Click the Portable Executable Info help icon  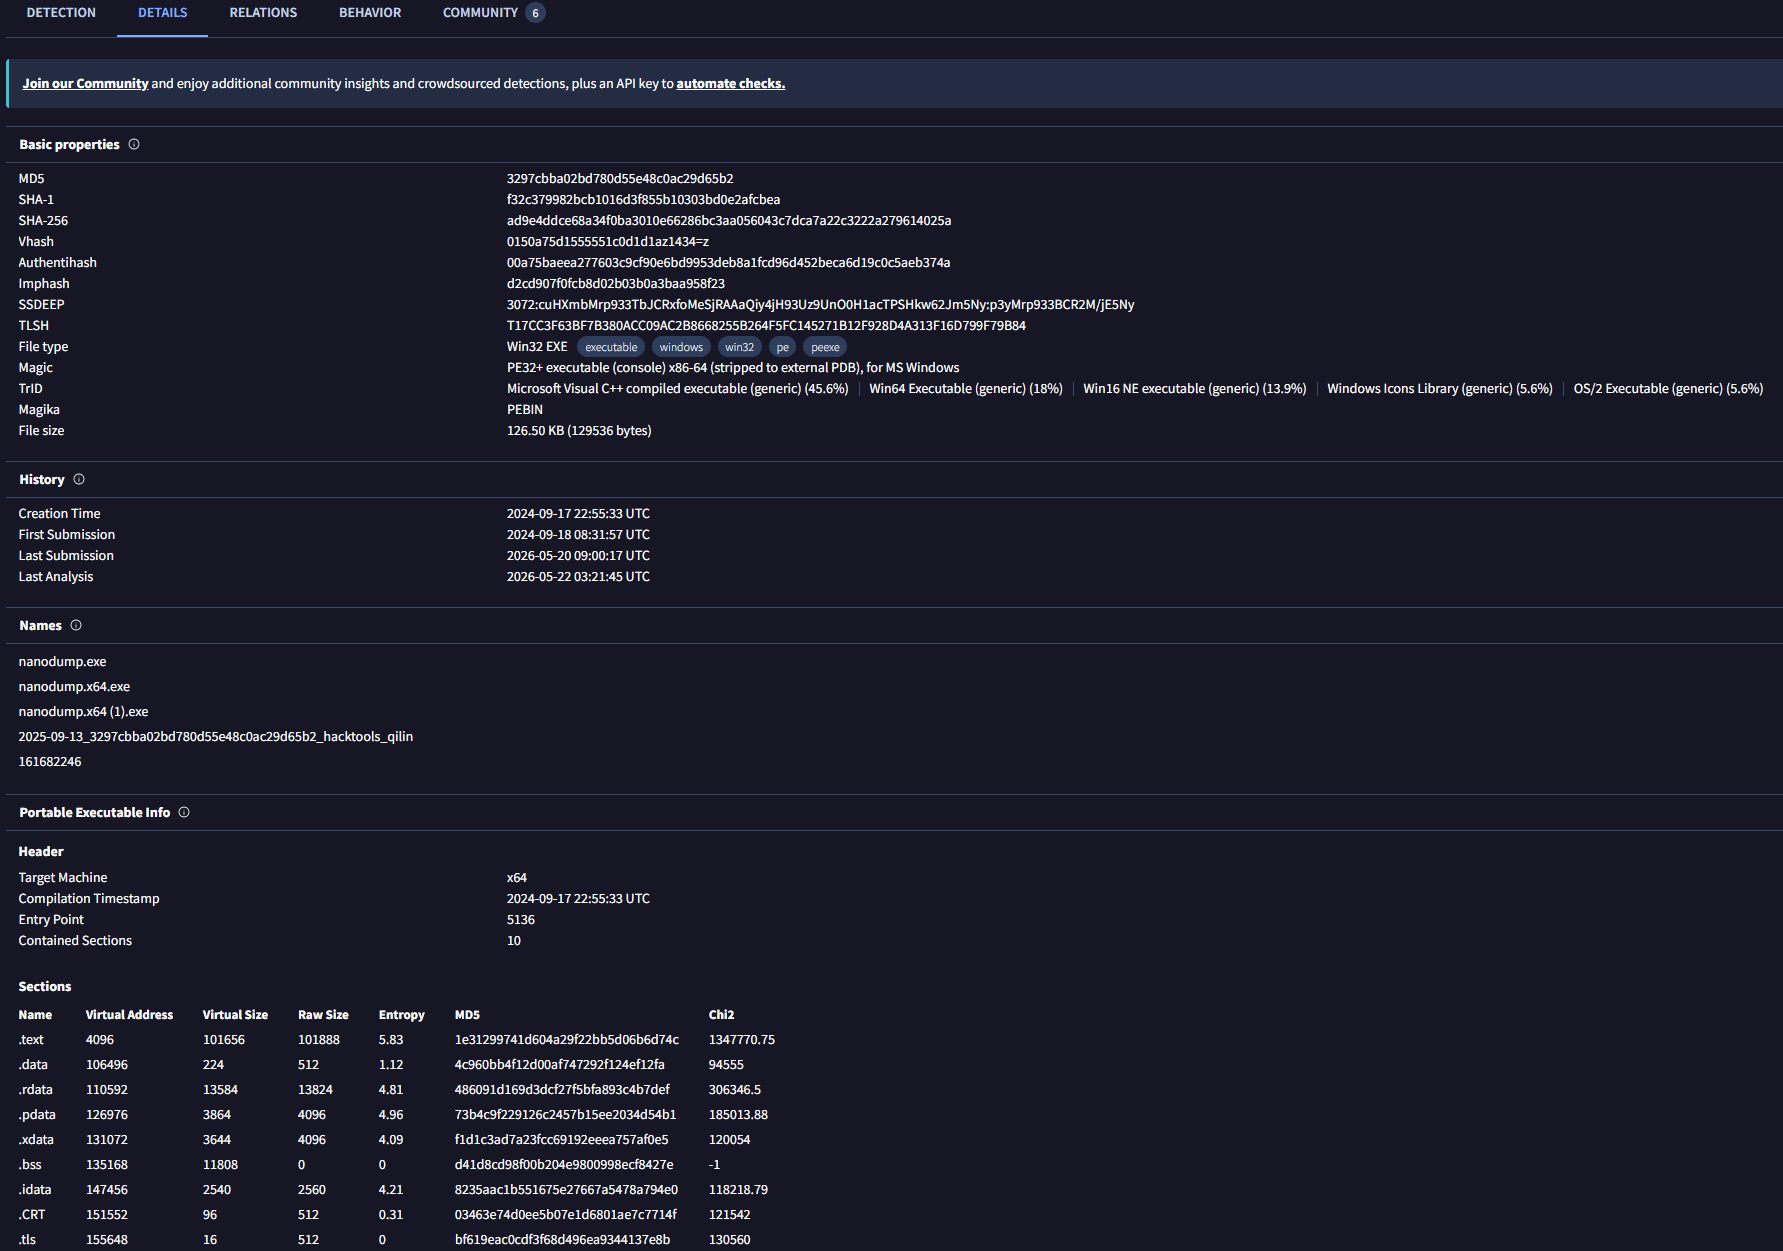184,812
